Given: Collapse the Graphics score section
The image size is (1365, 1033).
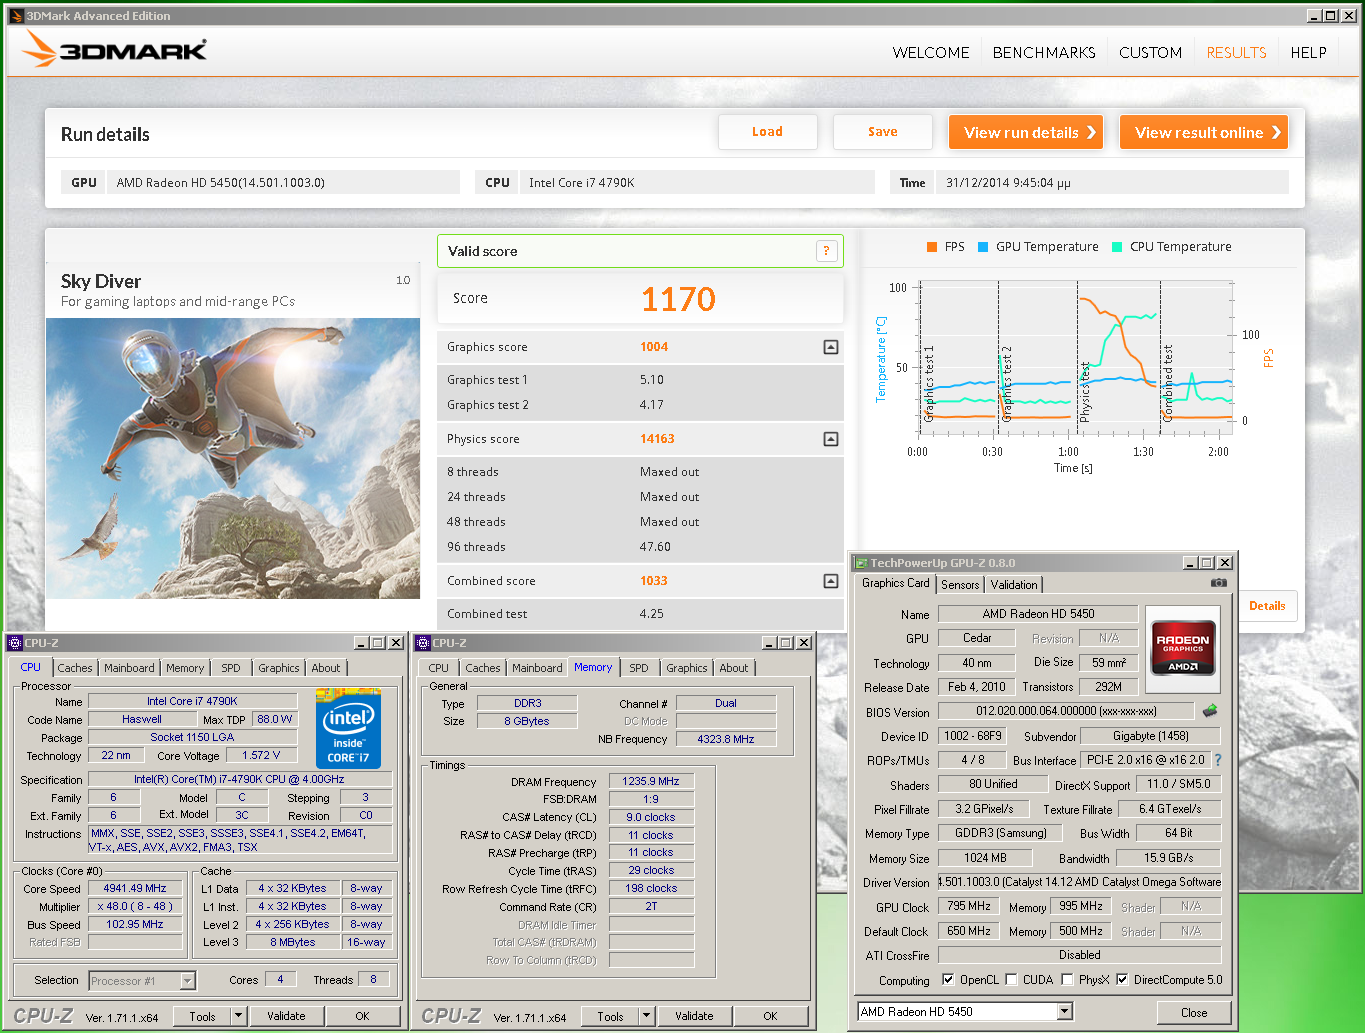Looking at the screenshot, I should (x=830, y=347).
